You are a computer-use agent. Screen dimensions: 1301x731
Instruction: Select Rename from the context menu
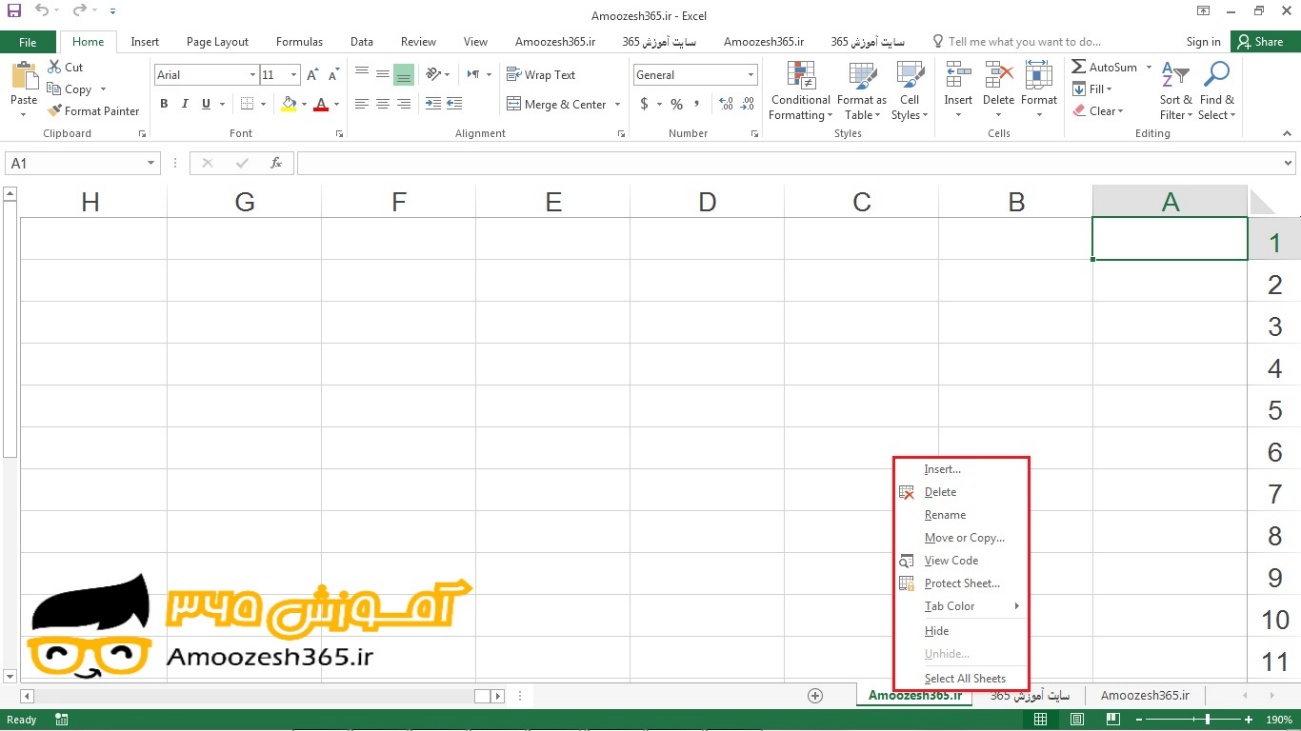945,515
